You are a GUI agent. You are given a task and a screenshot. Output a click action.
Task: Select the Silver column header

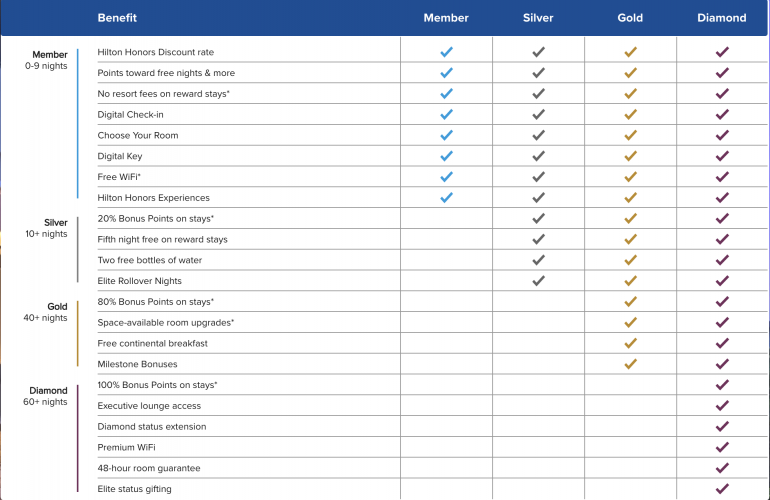click(x=538, y=18)
